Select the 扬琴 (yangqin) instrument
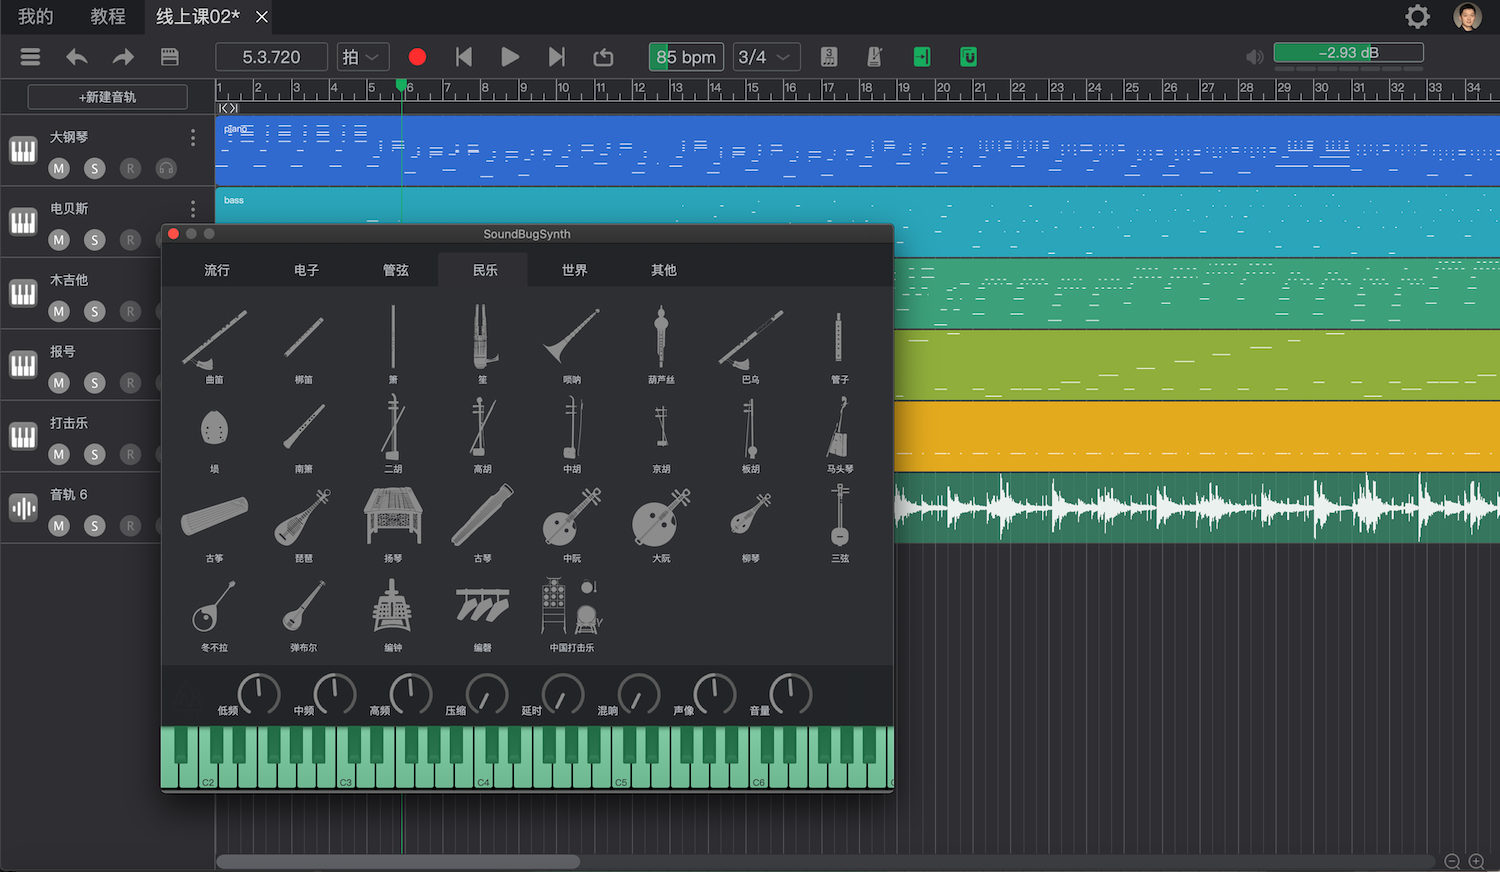Screen dimensions: 1500x872 (x=393, y=517)
